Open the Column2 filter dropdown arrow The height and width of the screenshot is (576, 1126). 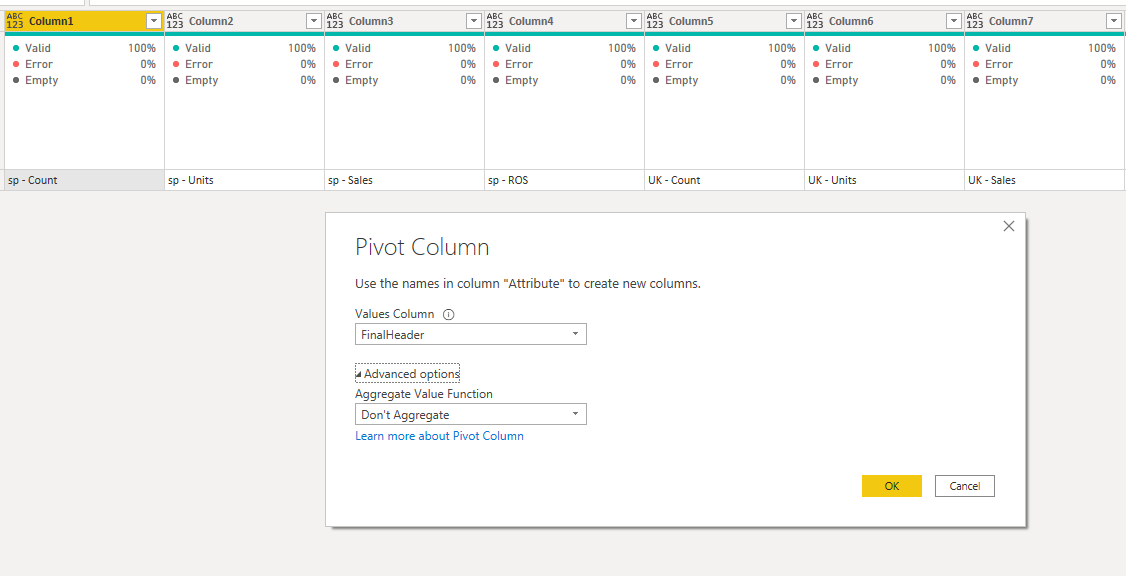314,22
